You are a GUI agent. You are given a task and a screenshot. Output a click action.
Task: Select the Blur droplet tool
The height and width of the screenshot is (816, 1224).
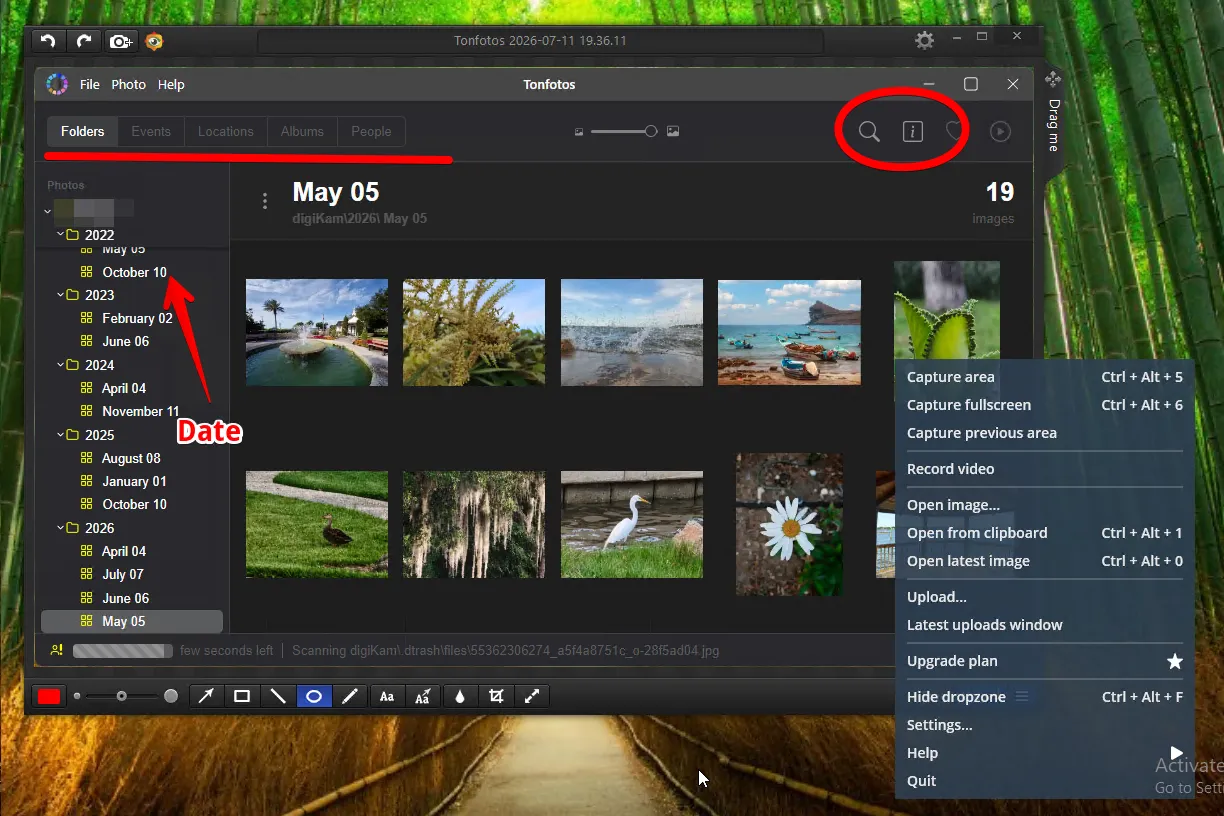click(460, 696)
